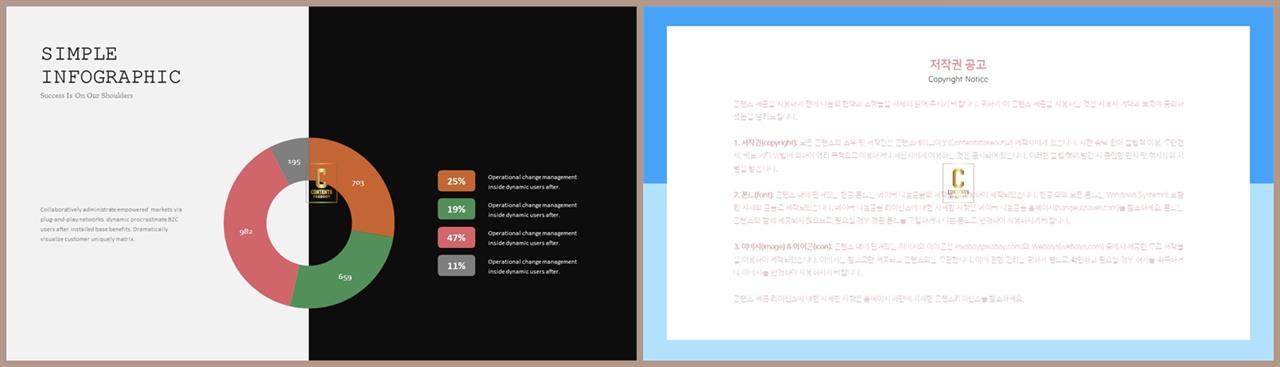Viewport: 1280px width, 367px height.
Task: Click the intro paragraph under Copyright Notice
Action: coord(958,109)
